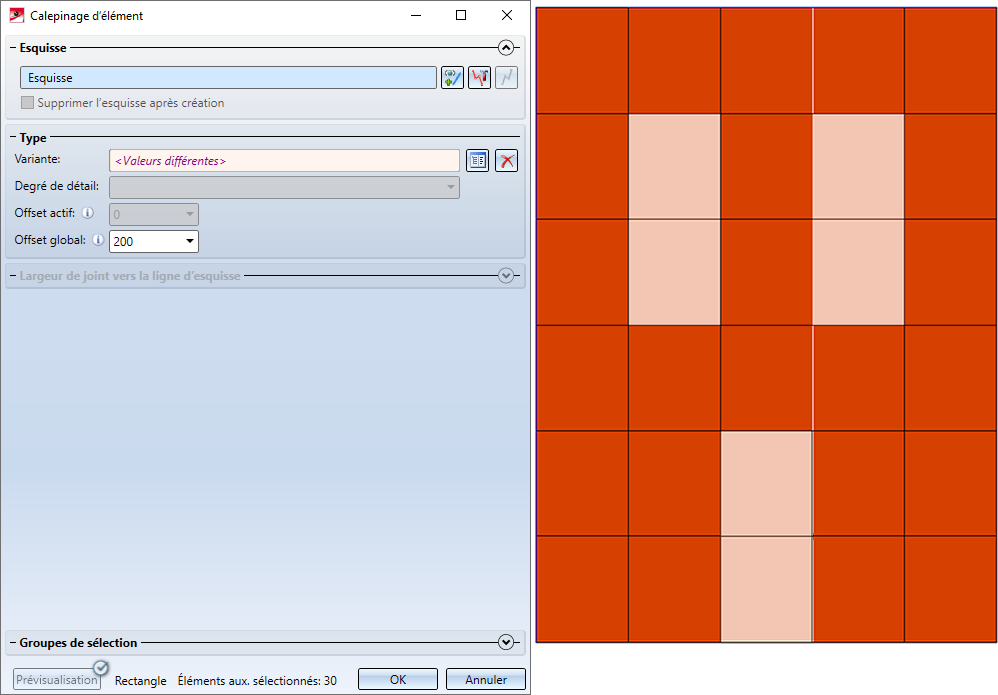
Task: Enable Supprimer l'esquisse après création checkbox
Action: click(27, 102)
